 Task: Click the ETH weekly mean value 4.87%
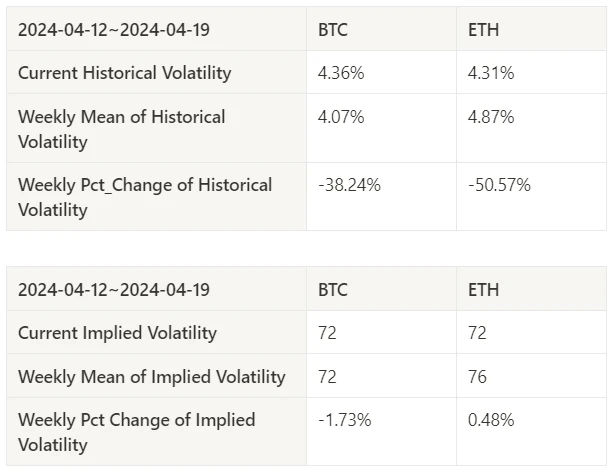491,117
